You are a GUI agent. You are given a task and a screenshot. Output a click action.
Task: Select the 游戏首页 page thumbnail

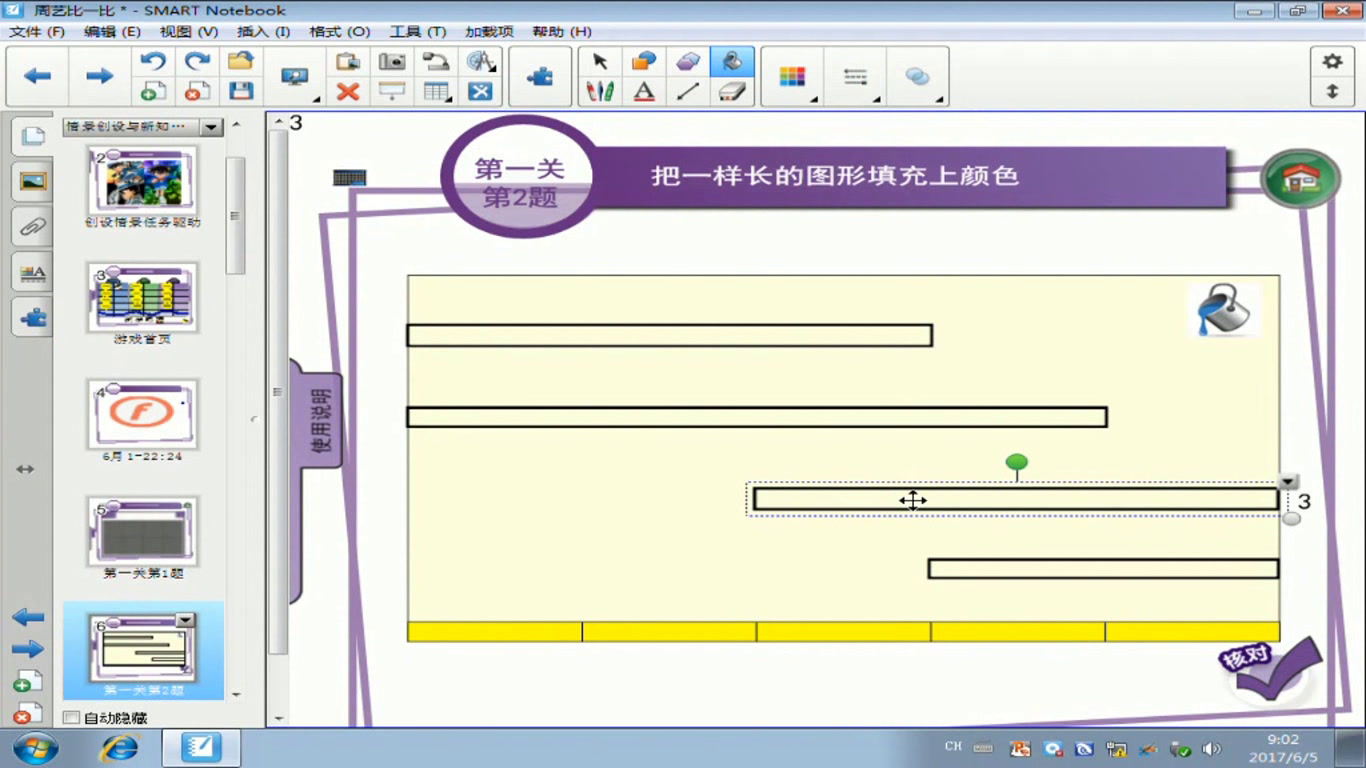(x=142, y=297)
